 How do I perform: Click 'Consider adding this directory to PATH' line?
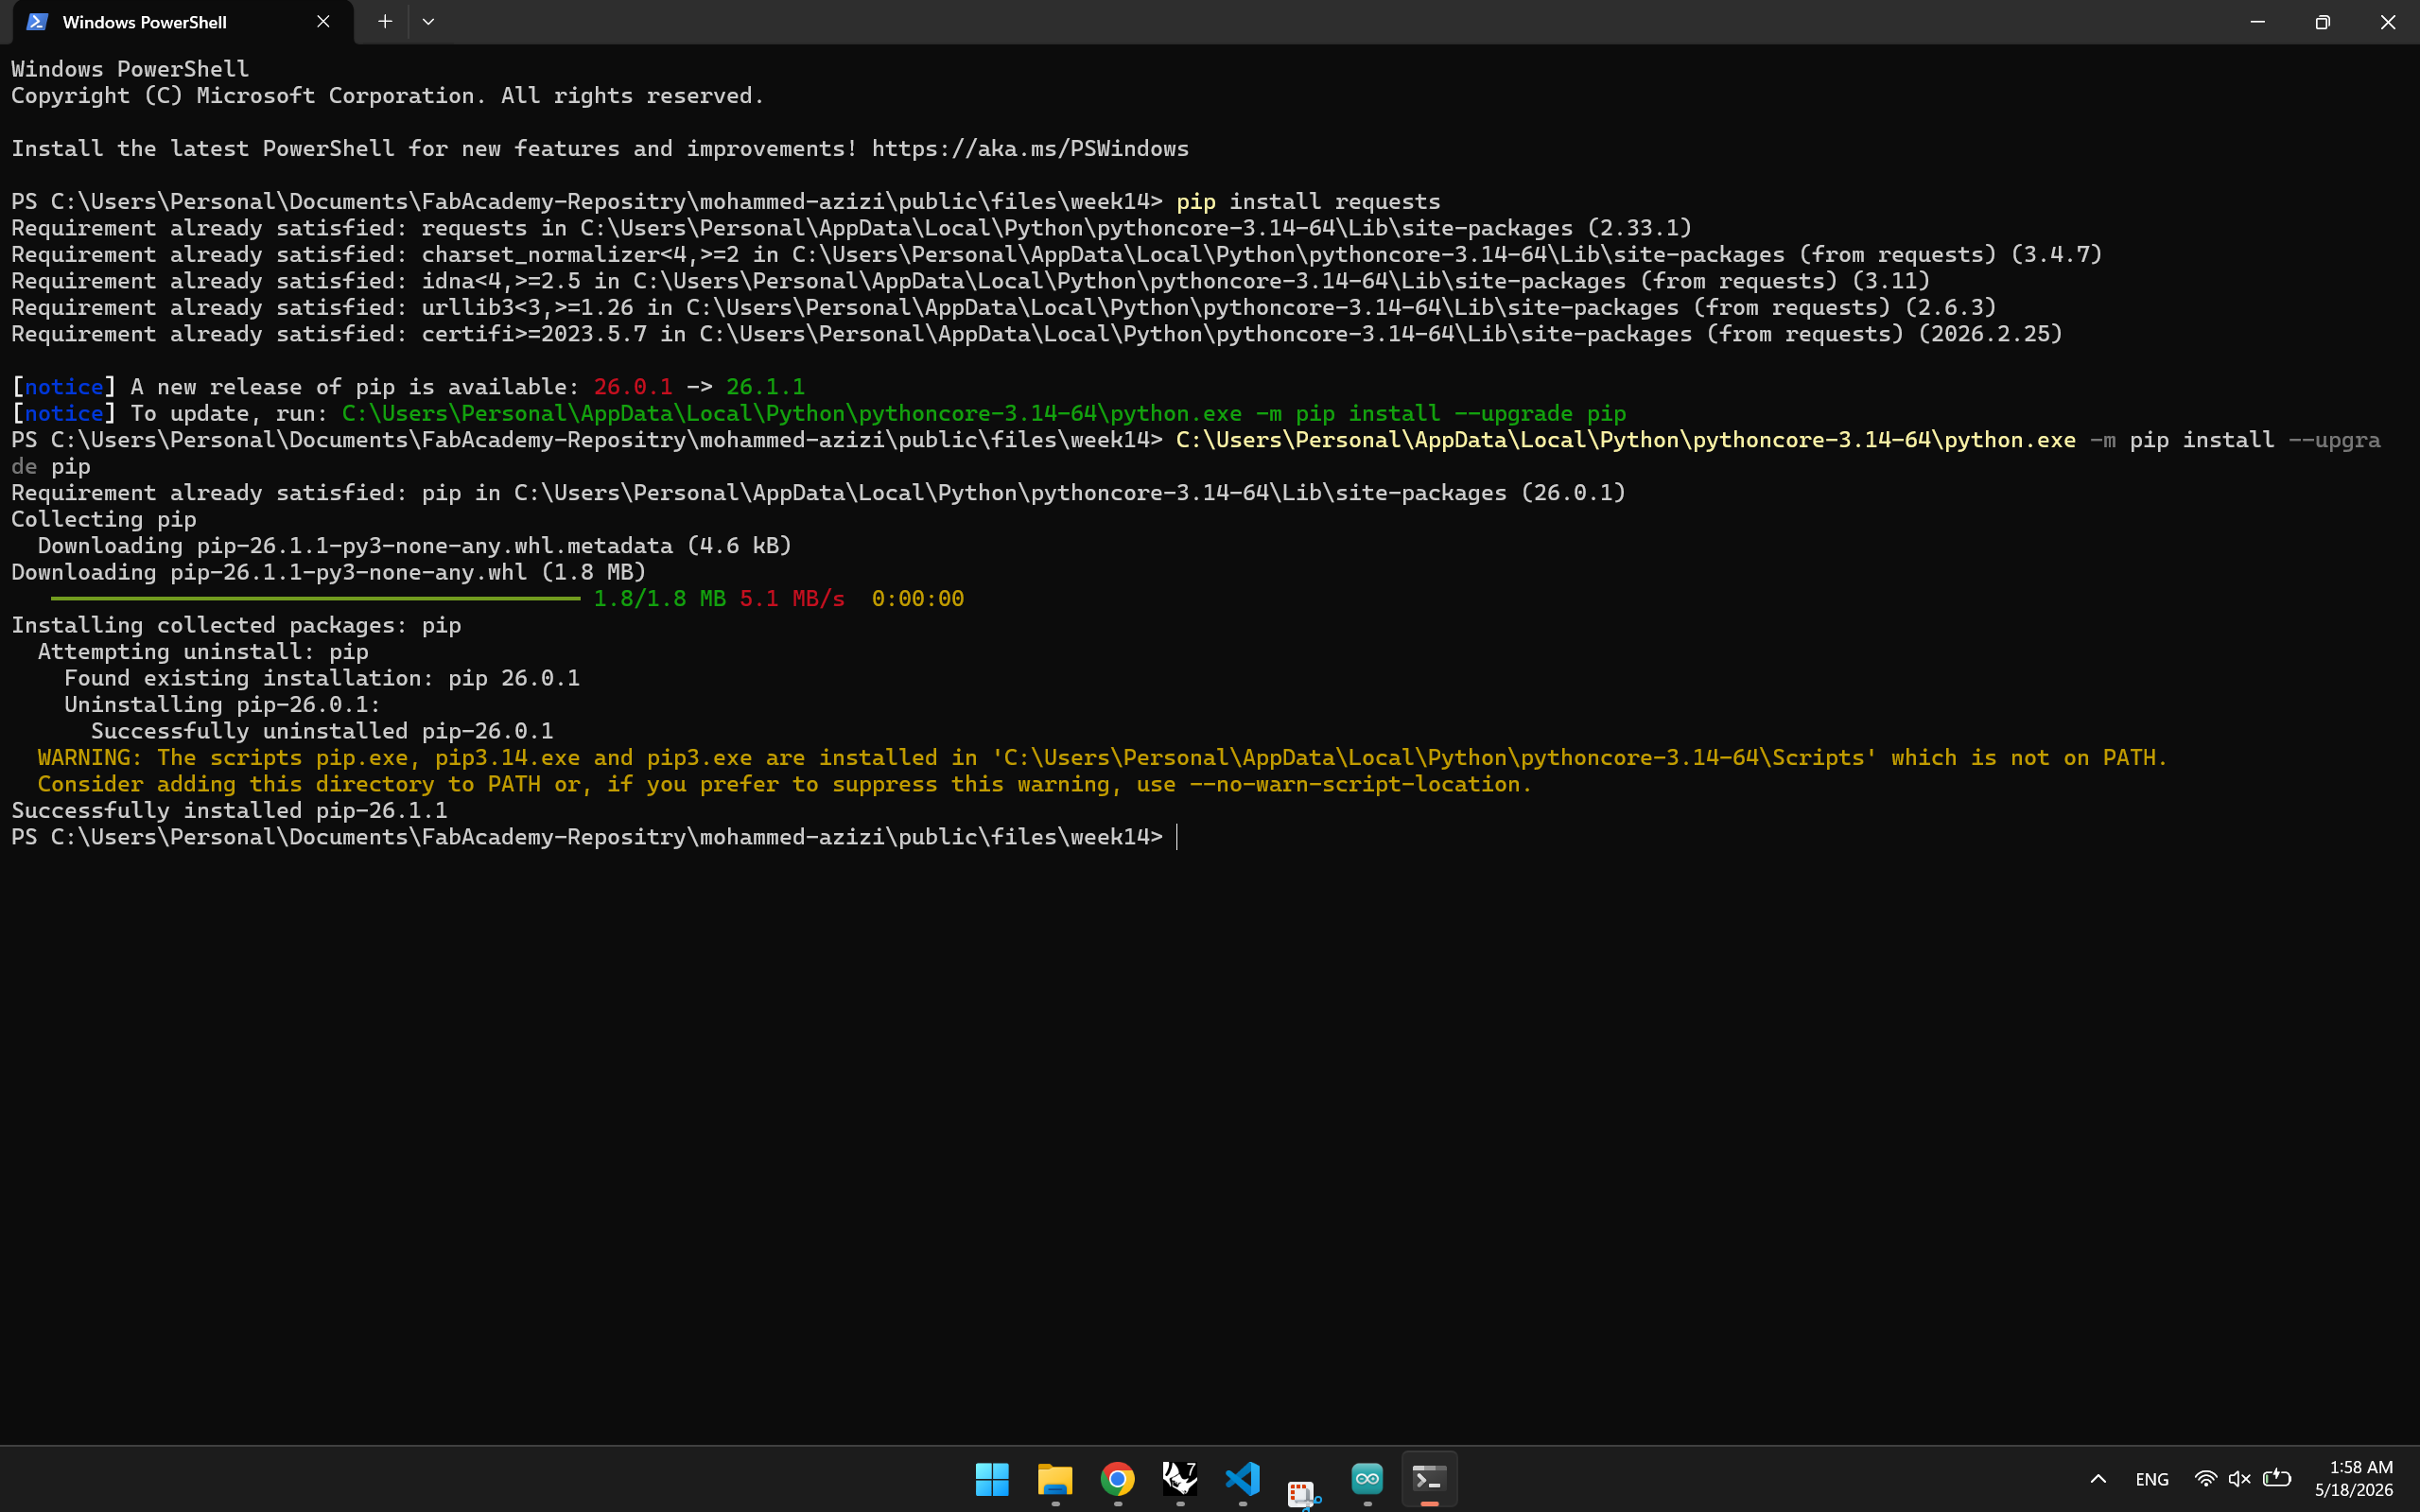785,785
